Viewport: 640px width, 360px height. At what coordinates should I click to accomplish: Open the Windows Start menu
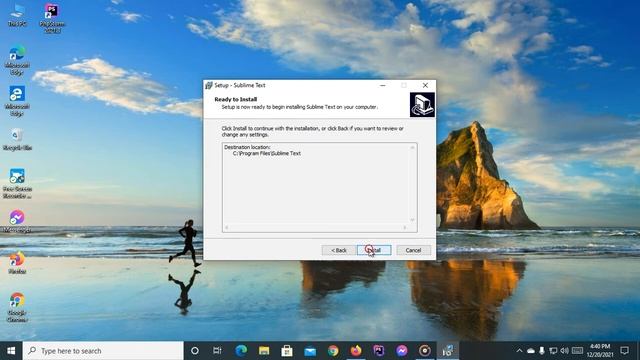pos(11,351)
